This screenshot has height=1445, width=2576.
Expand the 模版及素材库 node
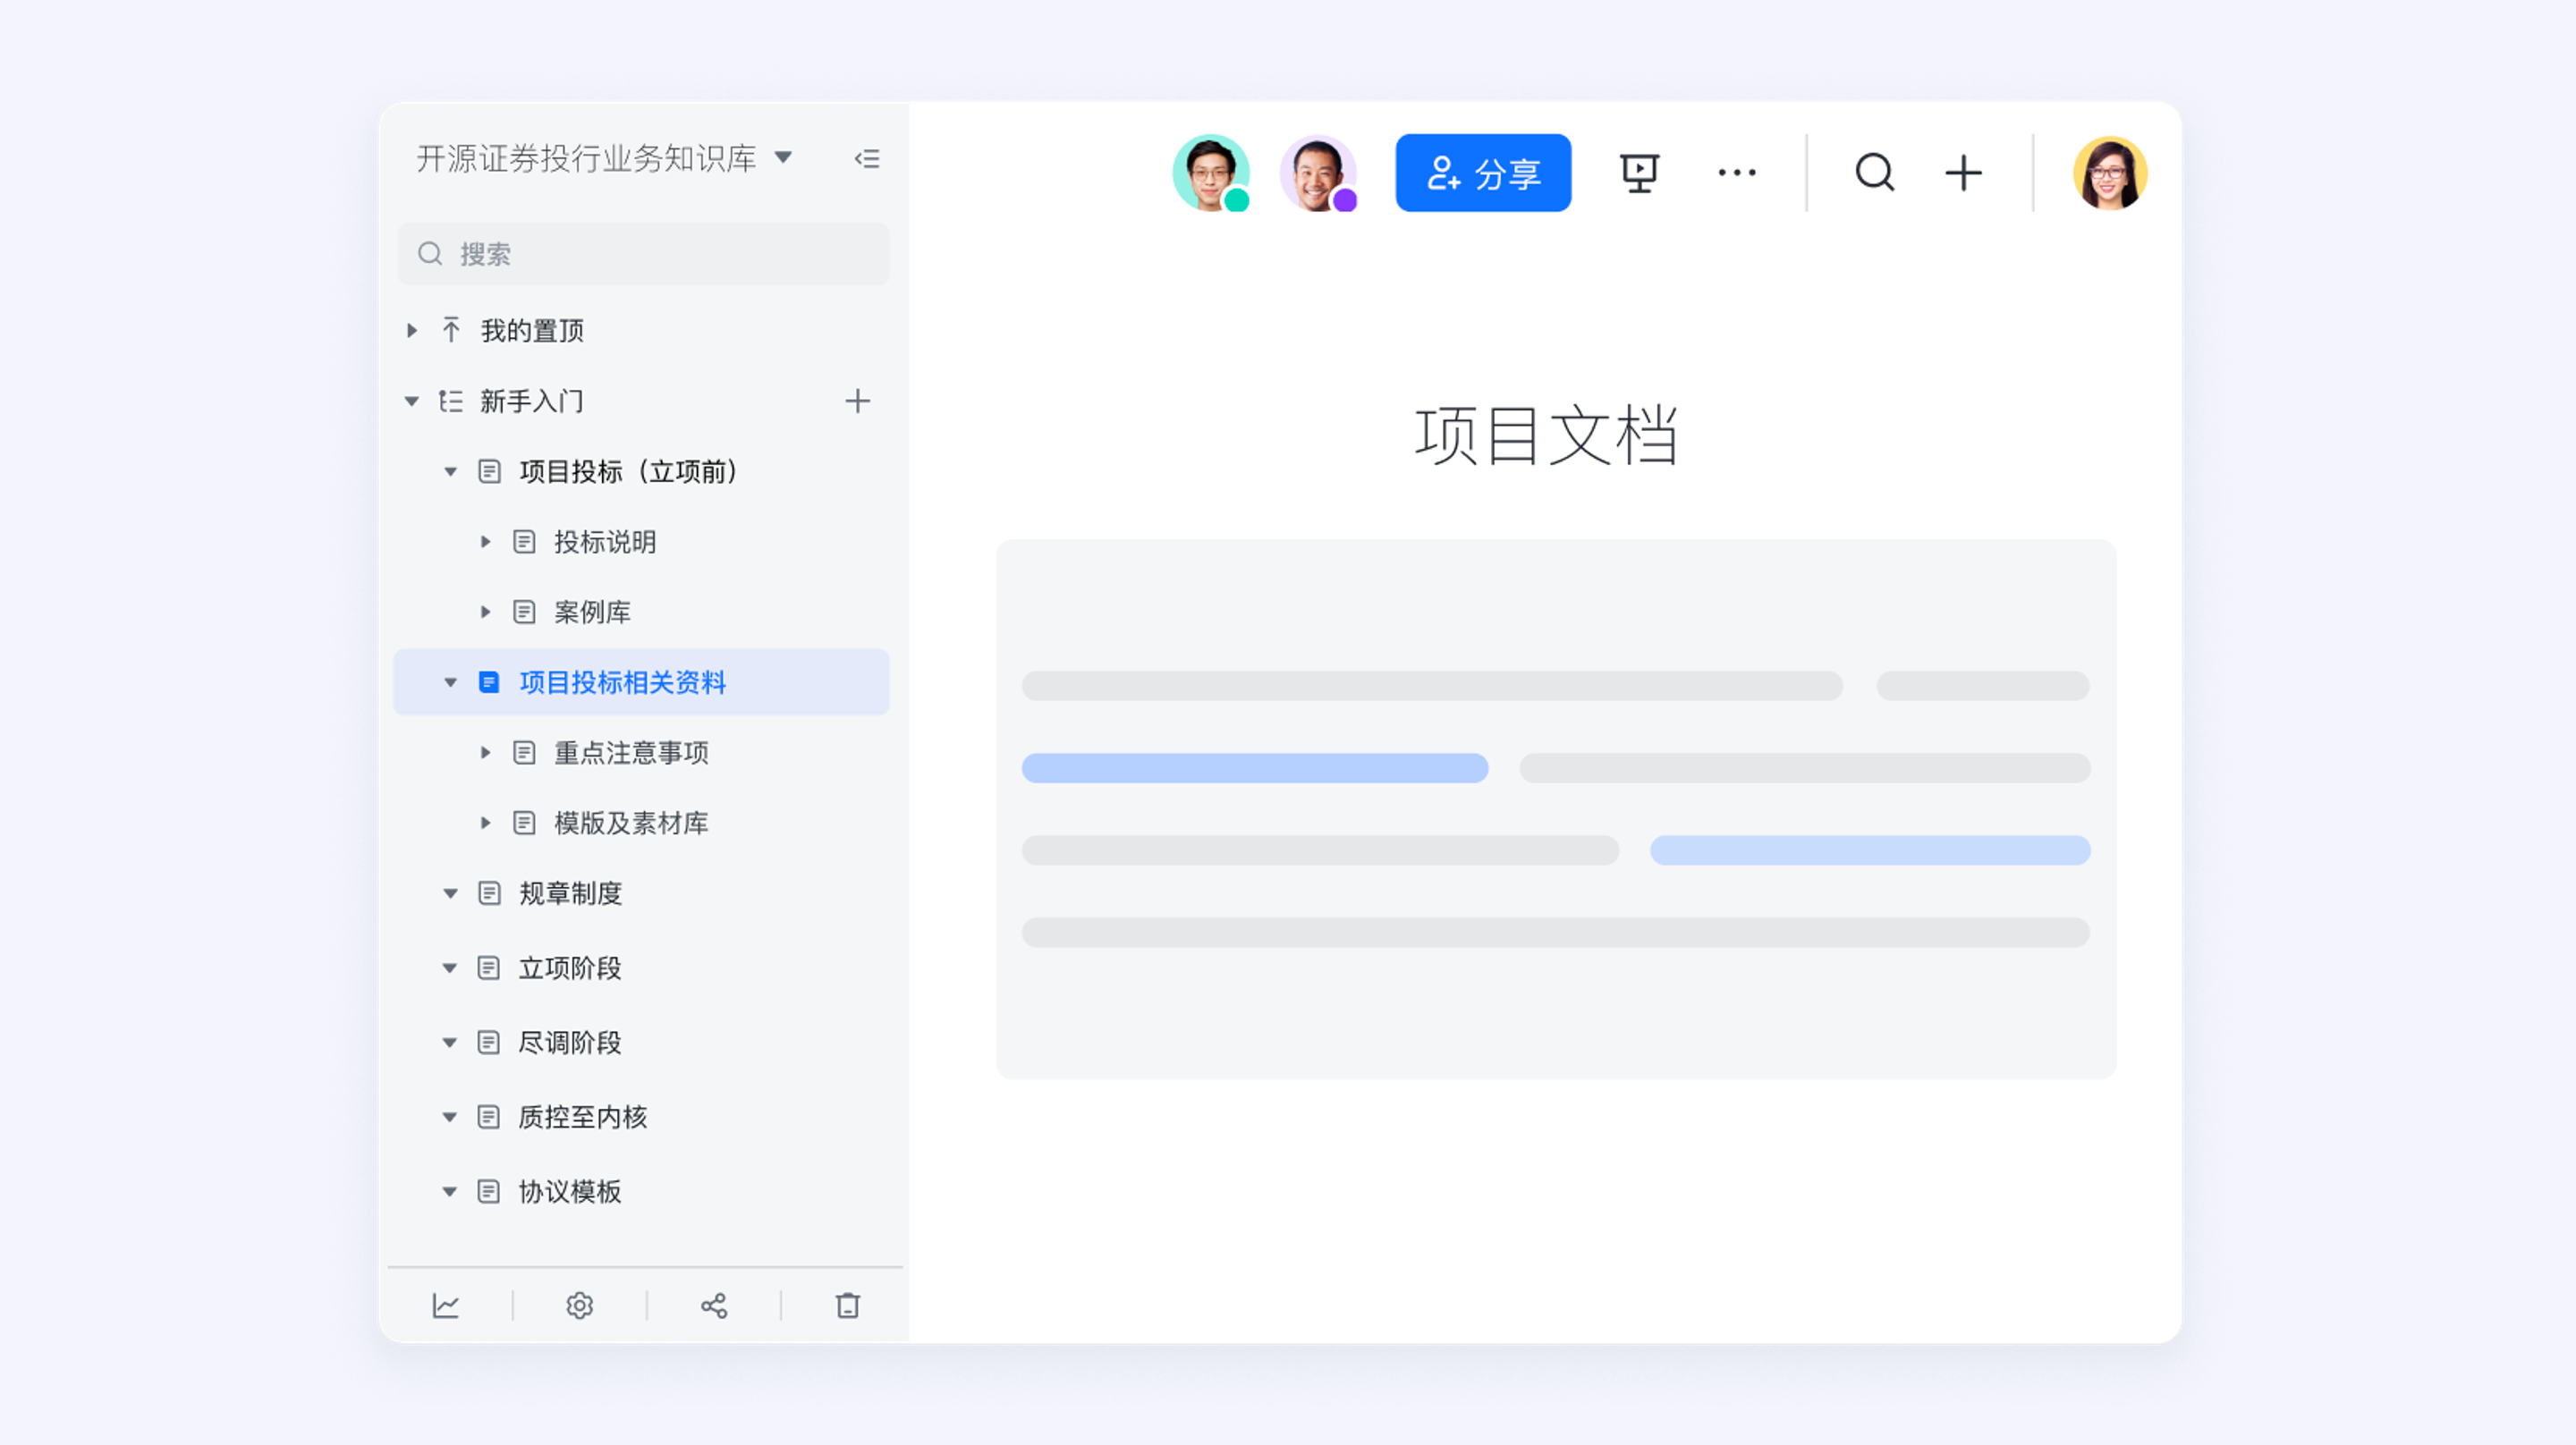tap(486, 823)
